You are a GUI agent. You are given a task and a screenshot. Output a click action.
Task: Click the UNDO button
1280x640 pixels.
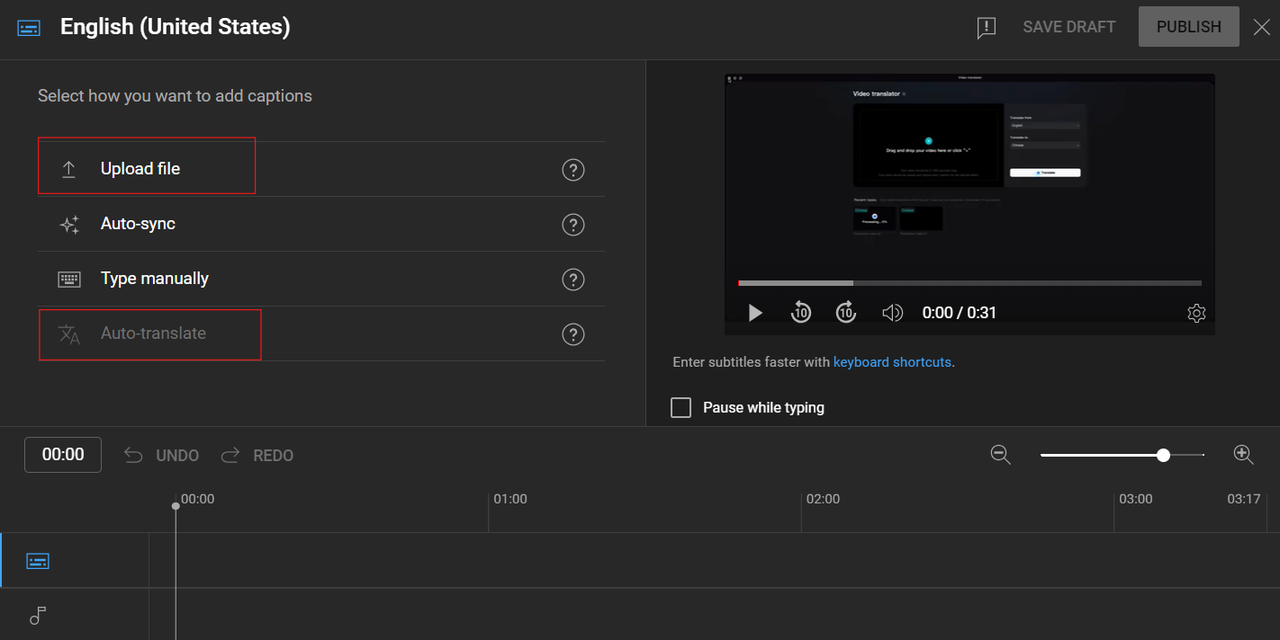[162, 455]
